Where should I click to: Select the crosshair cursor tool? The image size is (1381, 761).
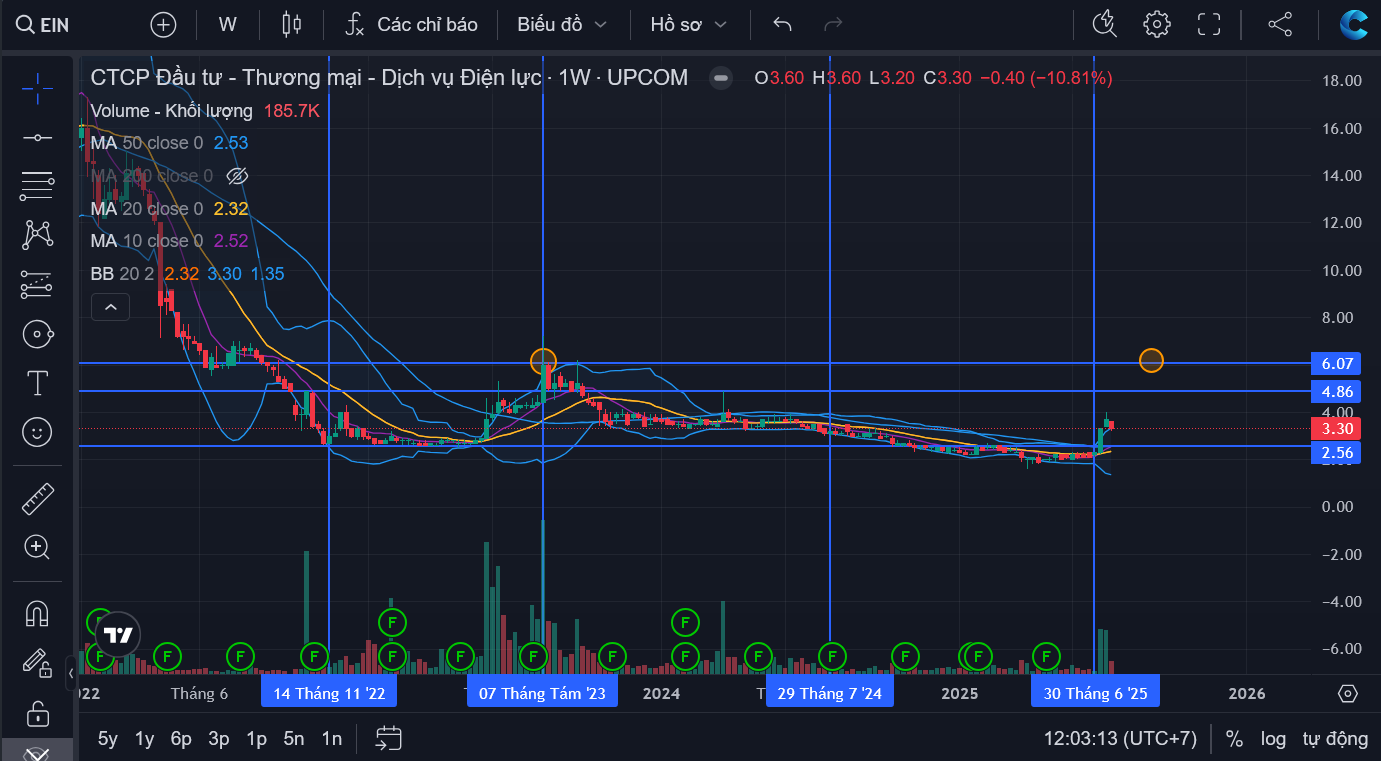pos(37,88)
